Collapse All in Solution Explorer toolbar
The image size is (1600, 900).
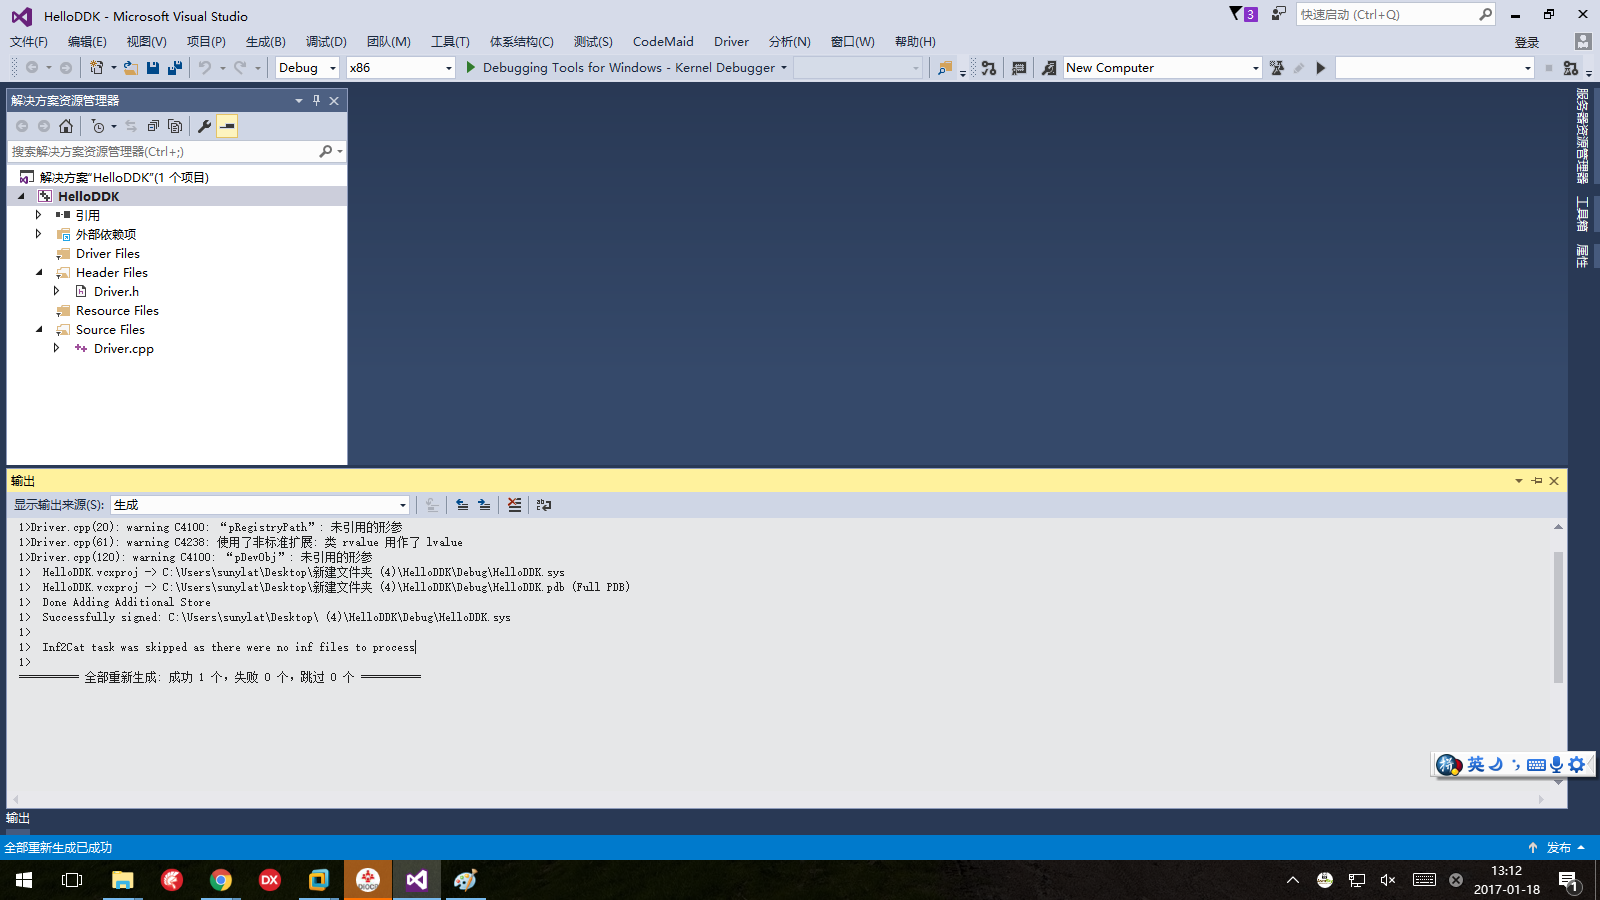(153, 126)
